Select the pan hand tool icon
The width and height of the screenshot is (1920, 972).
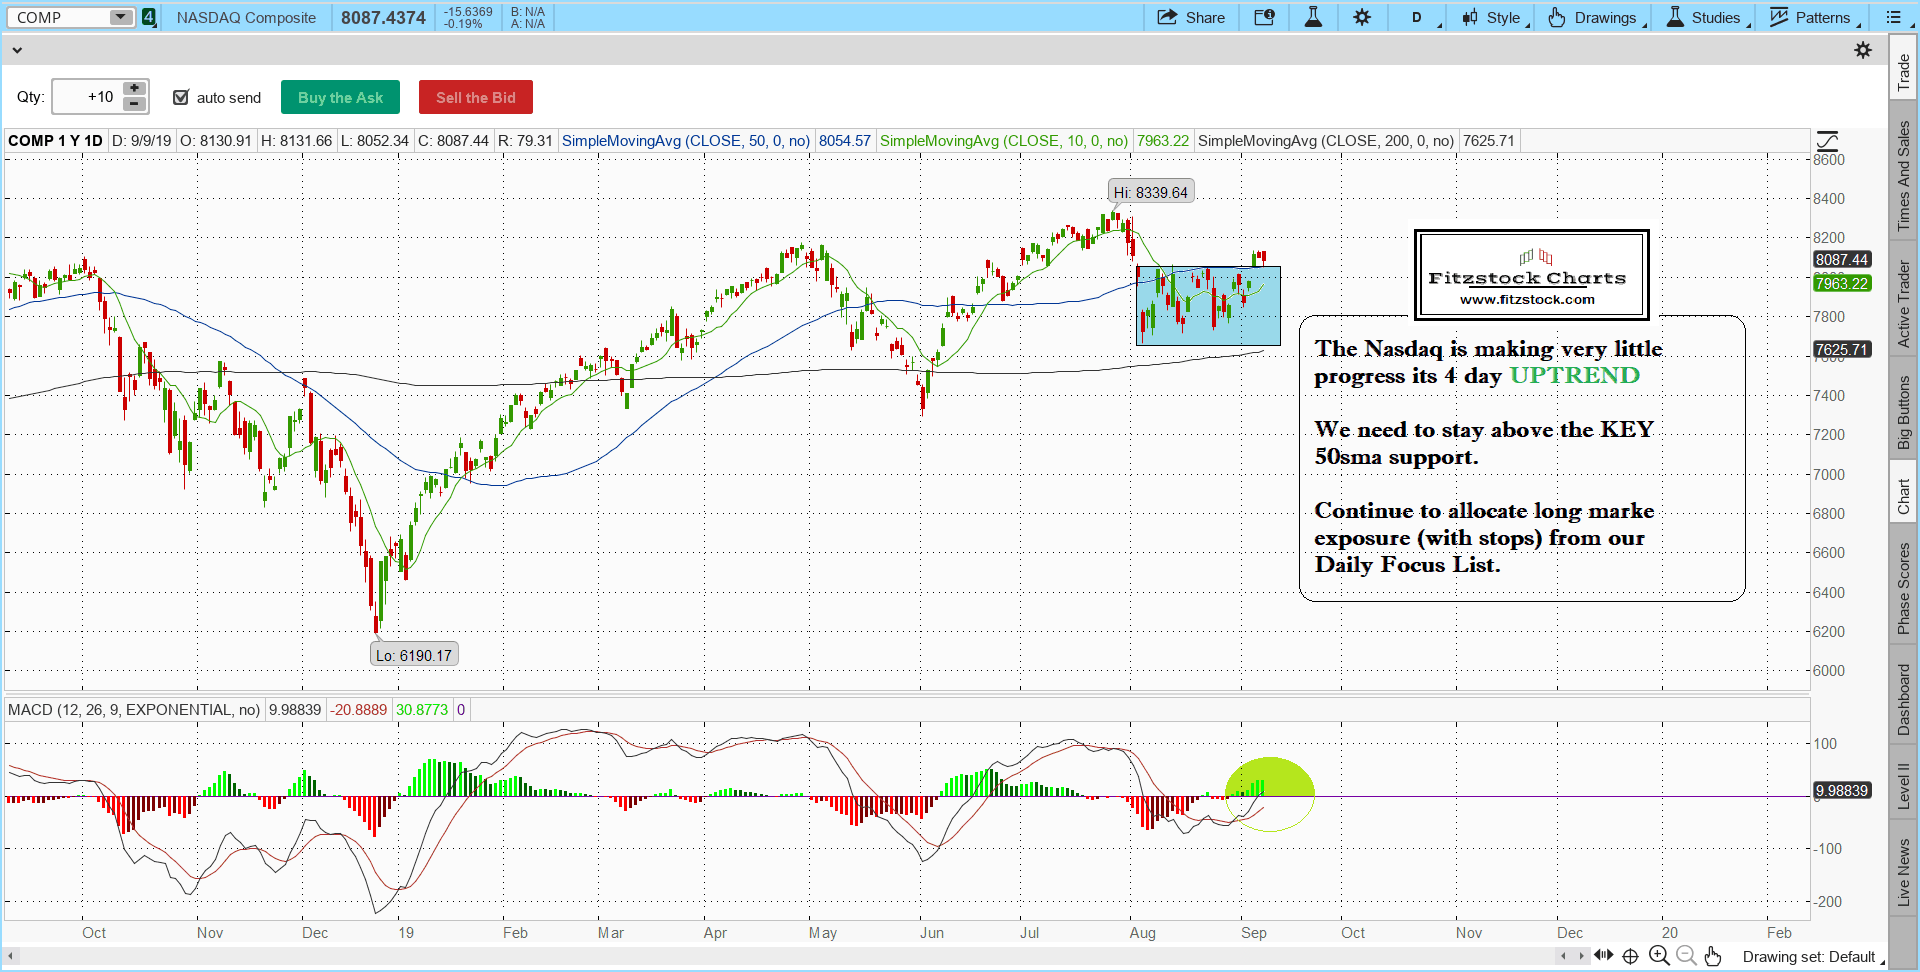[x=1713, y=956]
